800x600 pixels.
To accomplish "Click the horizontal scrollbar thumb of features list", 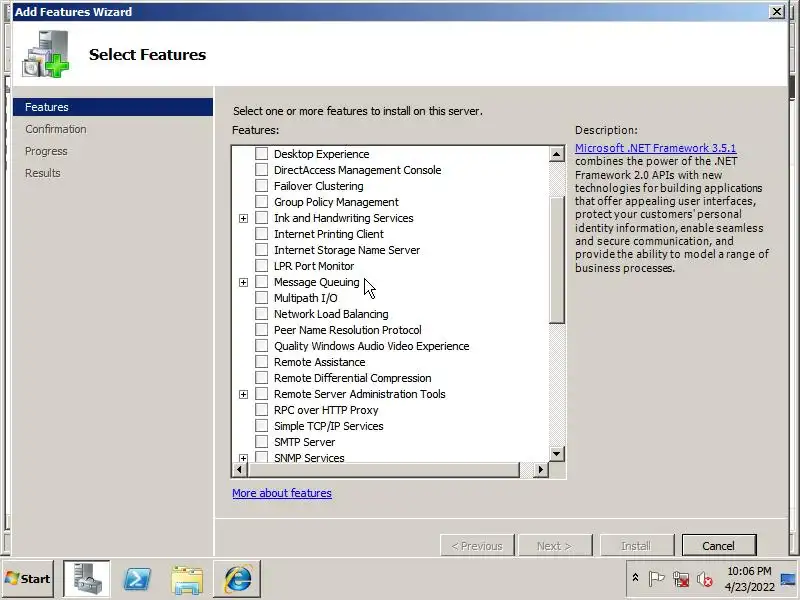I will (x=383, y=469).
